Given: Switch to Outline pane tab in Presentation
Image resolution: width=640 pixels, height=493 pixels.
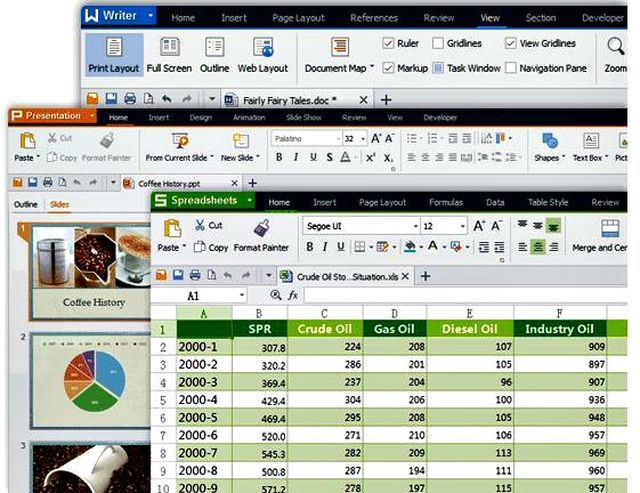Looking at the screenshot, I should point(26,204).
